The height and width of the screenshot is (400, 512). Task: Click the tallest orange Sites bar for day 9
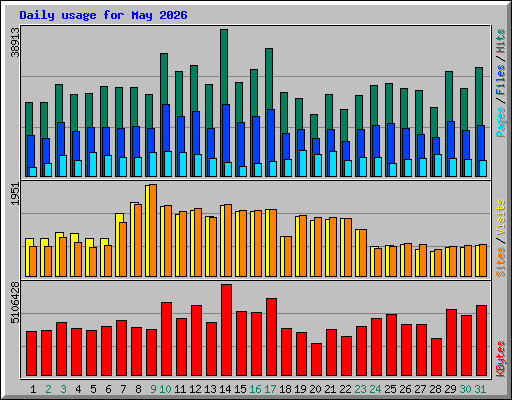[153, 230]
